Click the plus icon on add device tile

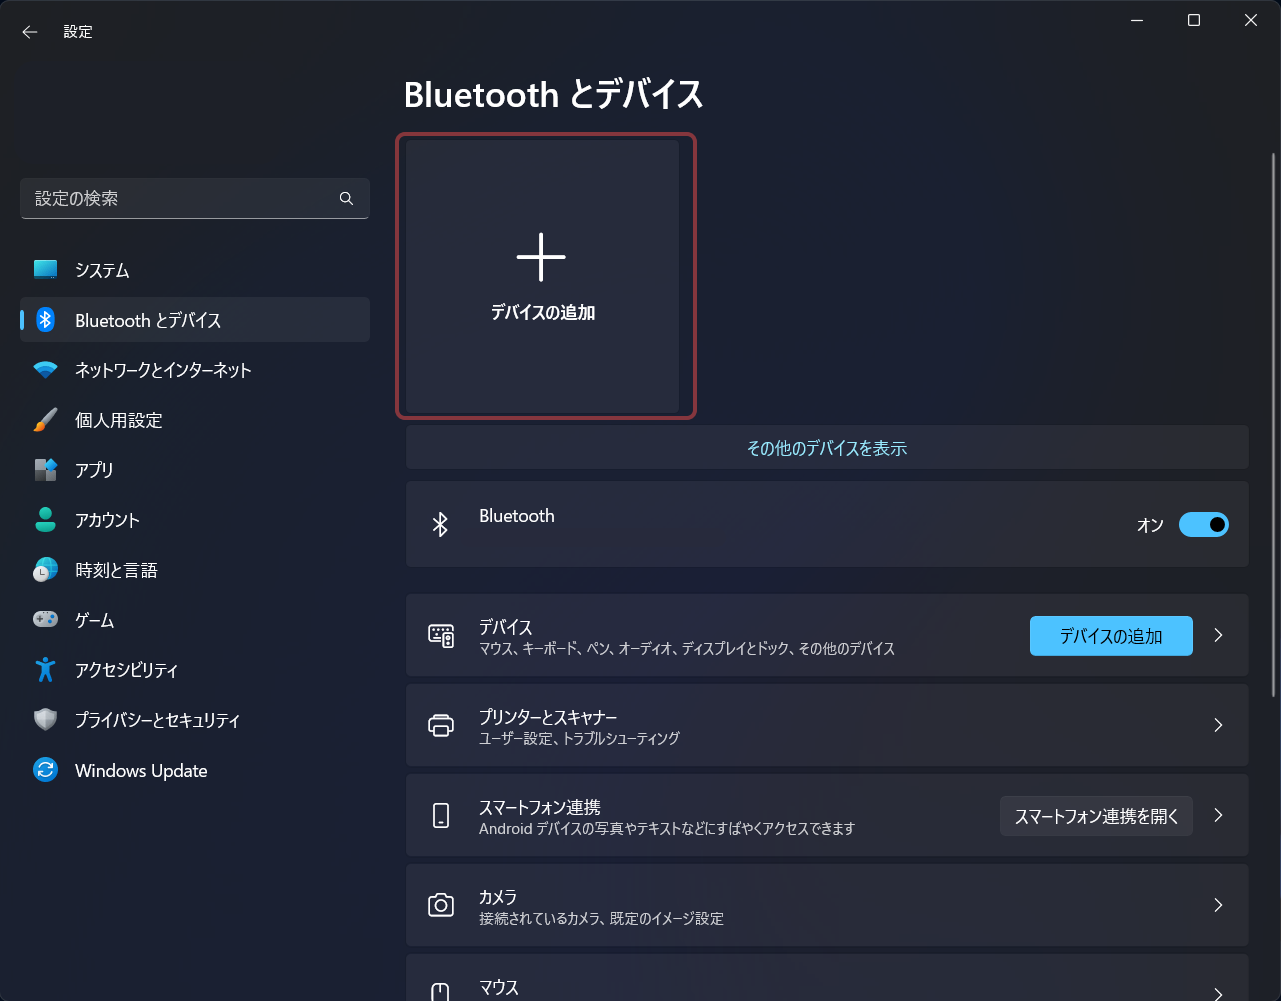(x=541, y=257)
